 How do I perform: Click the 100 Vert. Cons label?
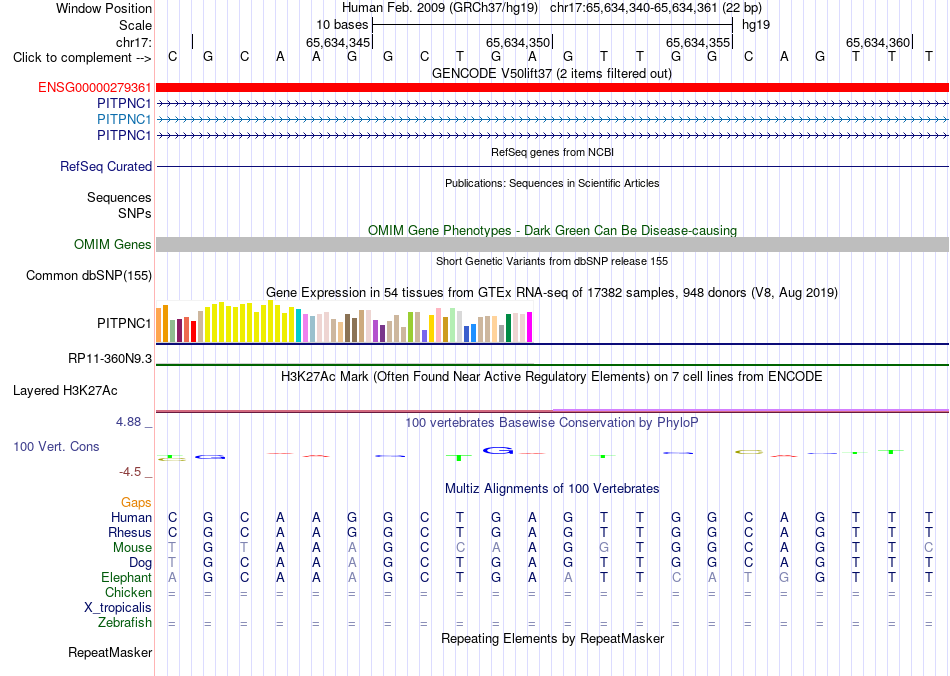(x=56, y=446)
